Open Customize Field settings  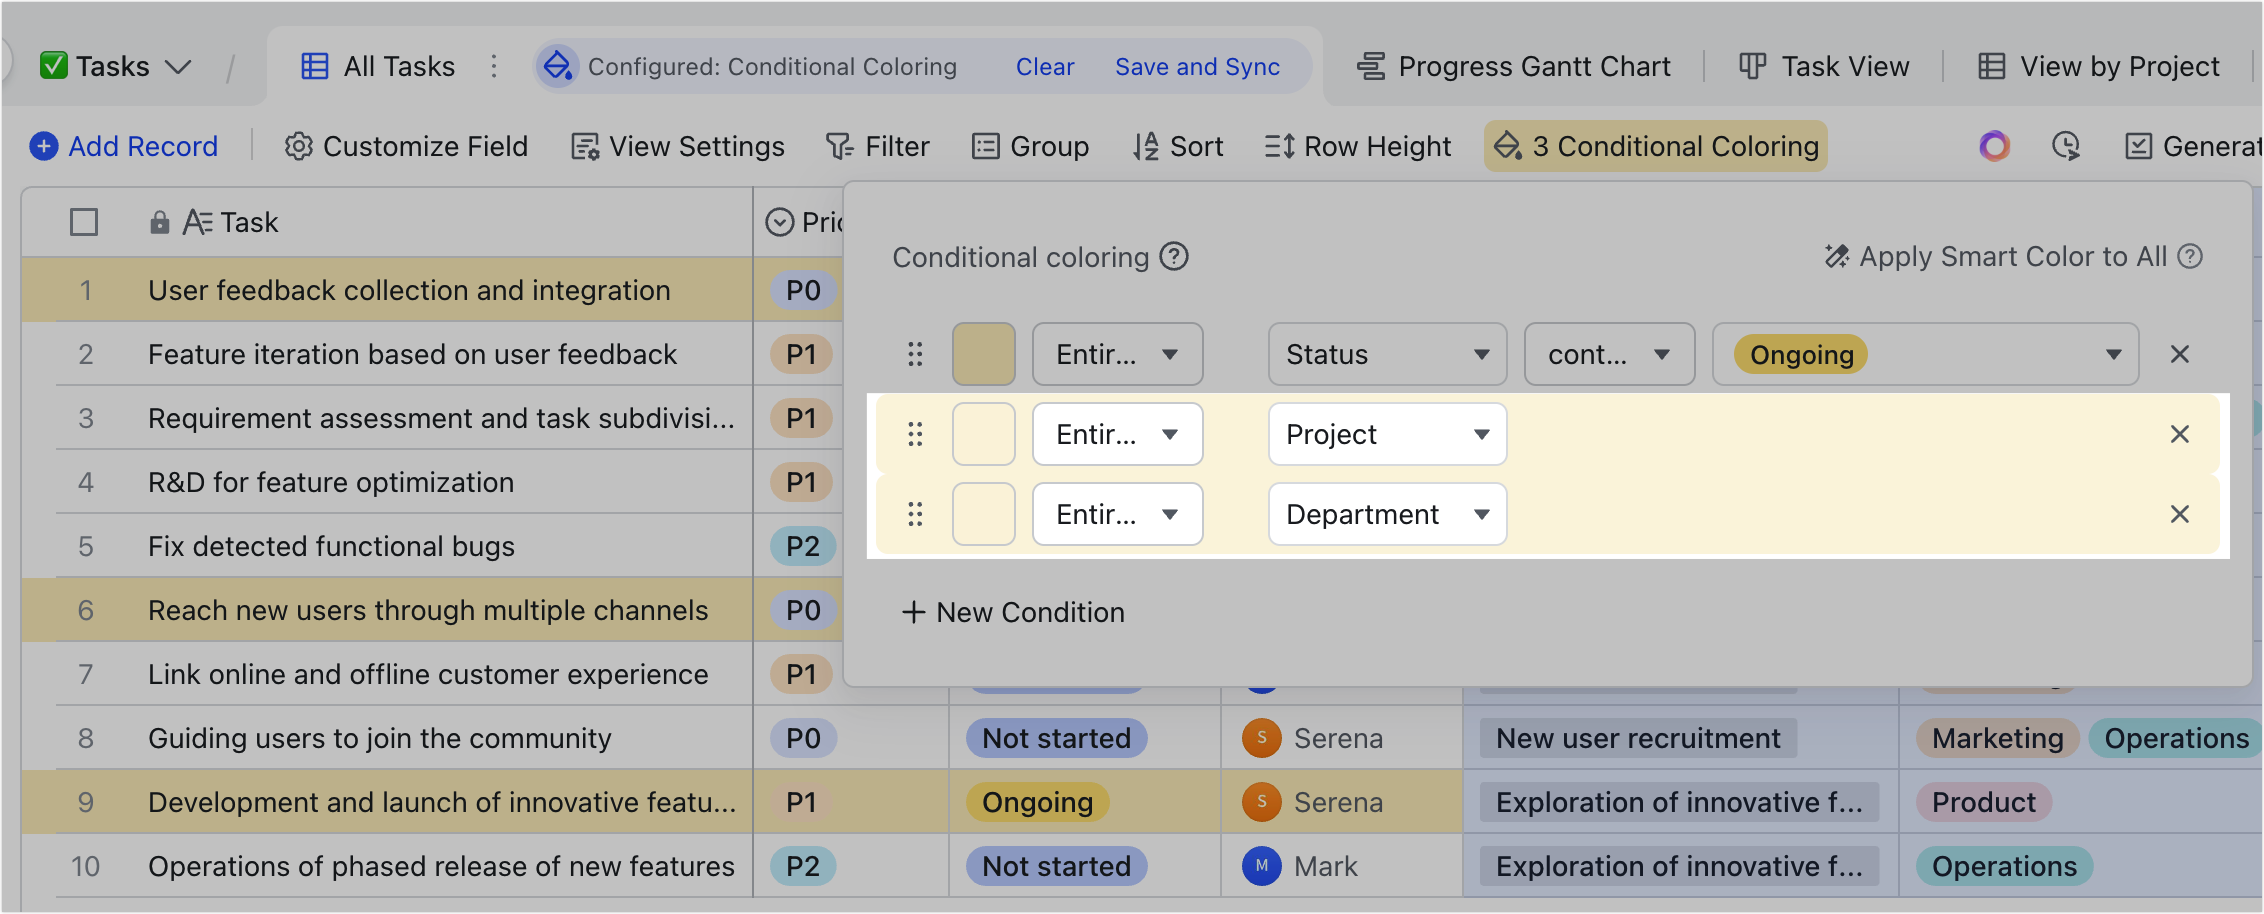click(406, 146)
